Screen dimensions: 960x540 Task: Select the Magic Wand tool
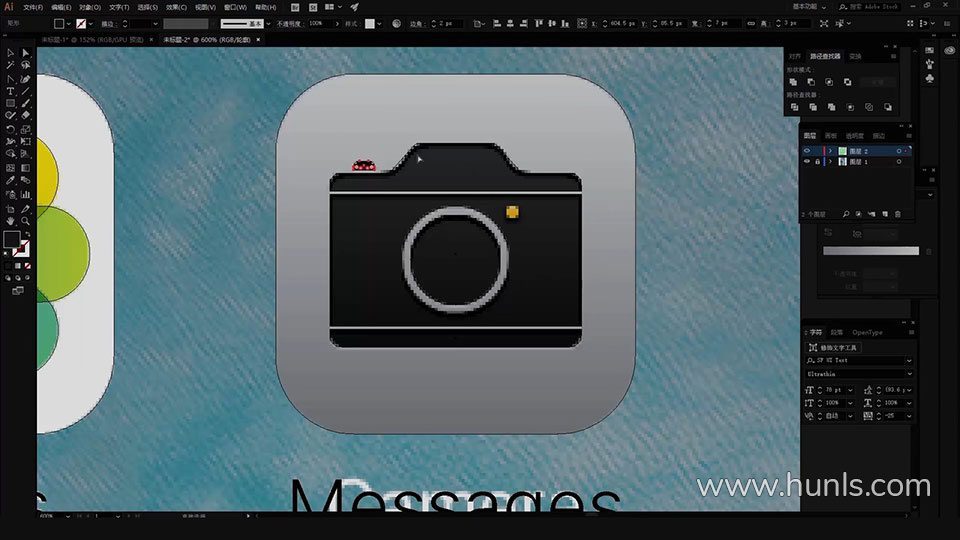click(x=10, y=66)
